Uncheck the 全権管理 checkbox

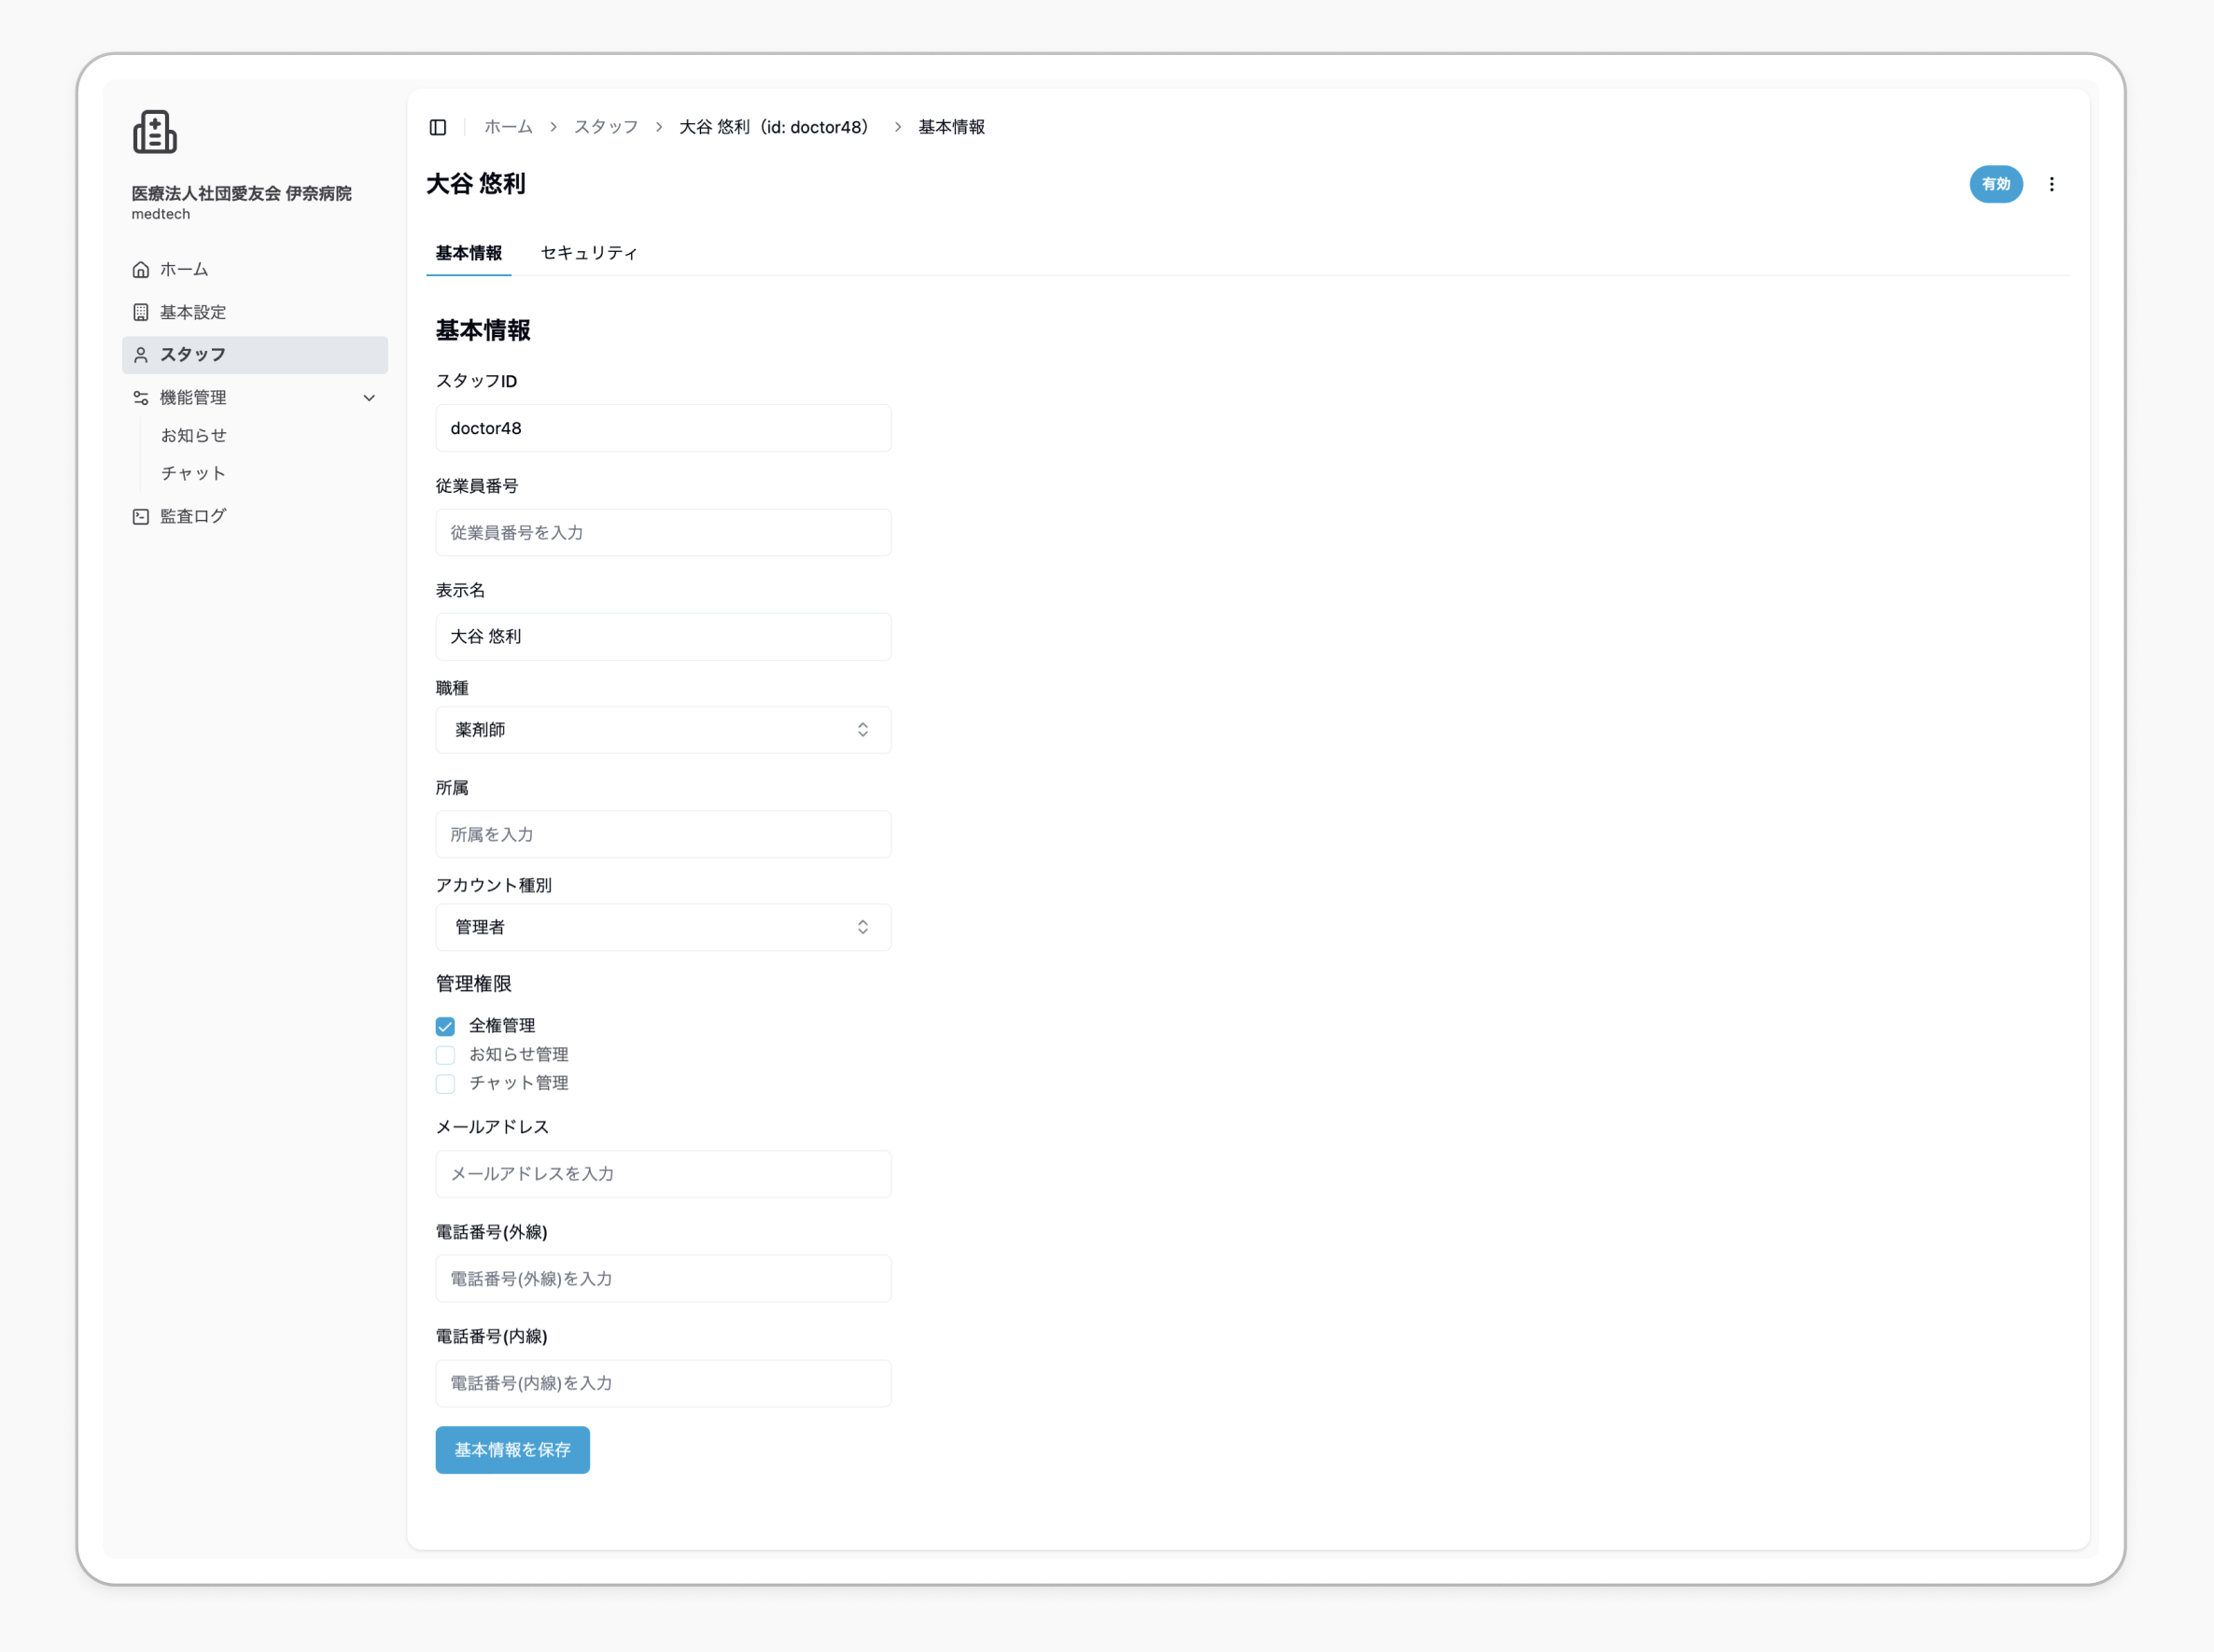445,1026
